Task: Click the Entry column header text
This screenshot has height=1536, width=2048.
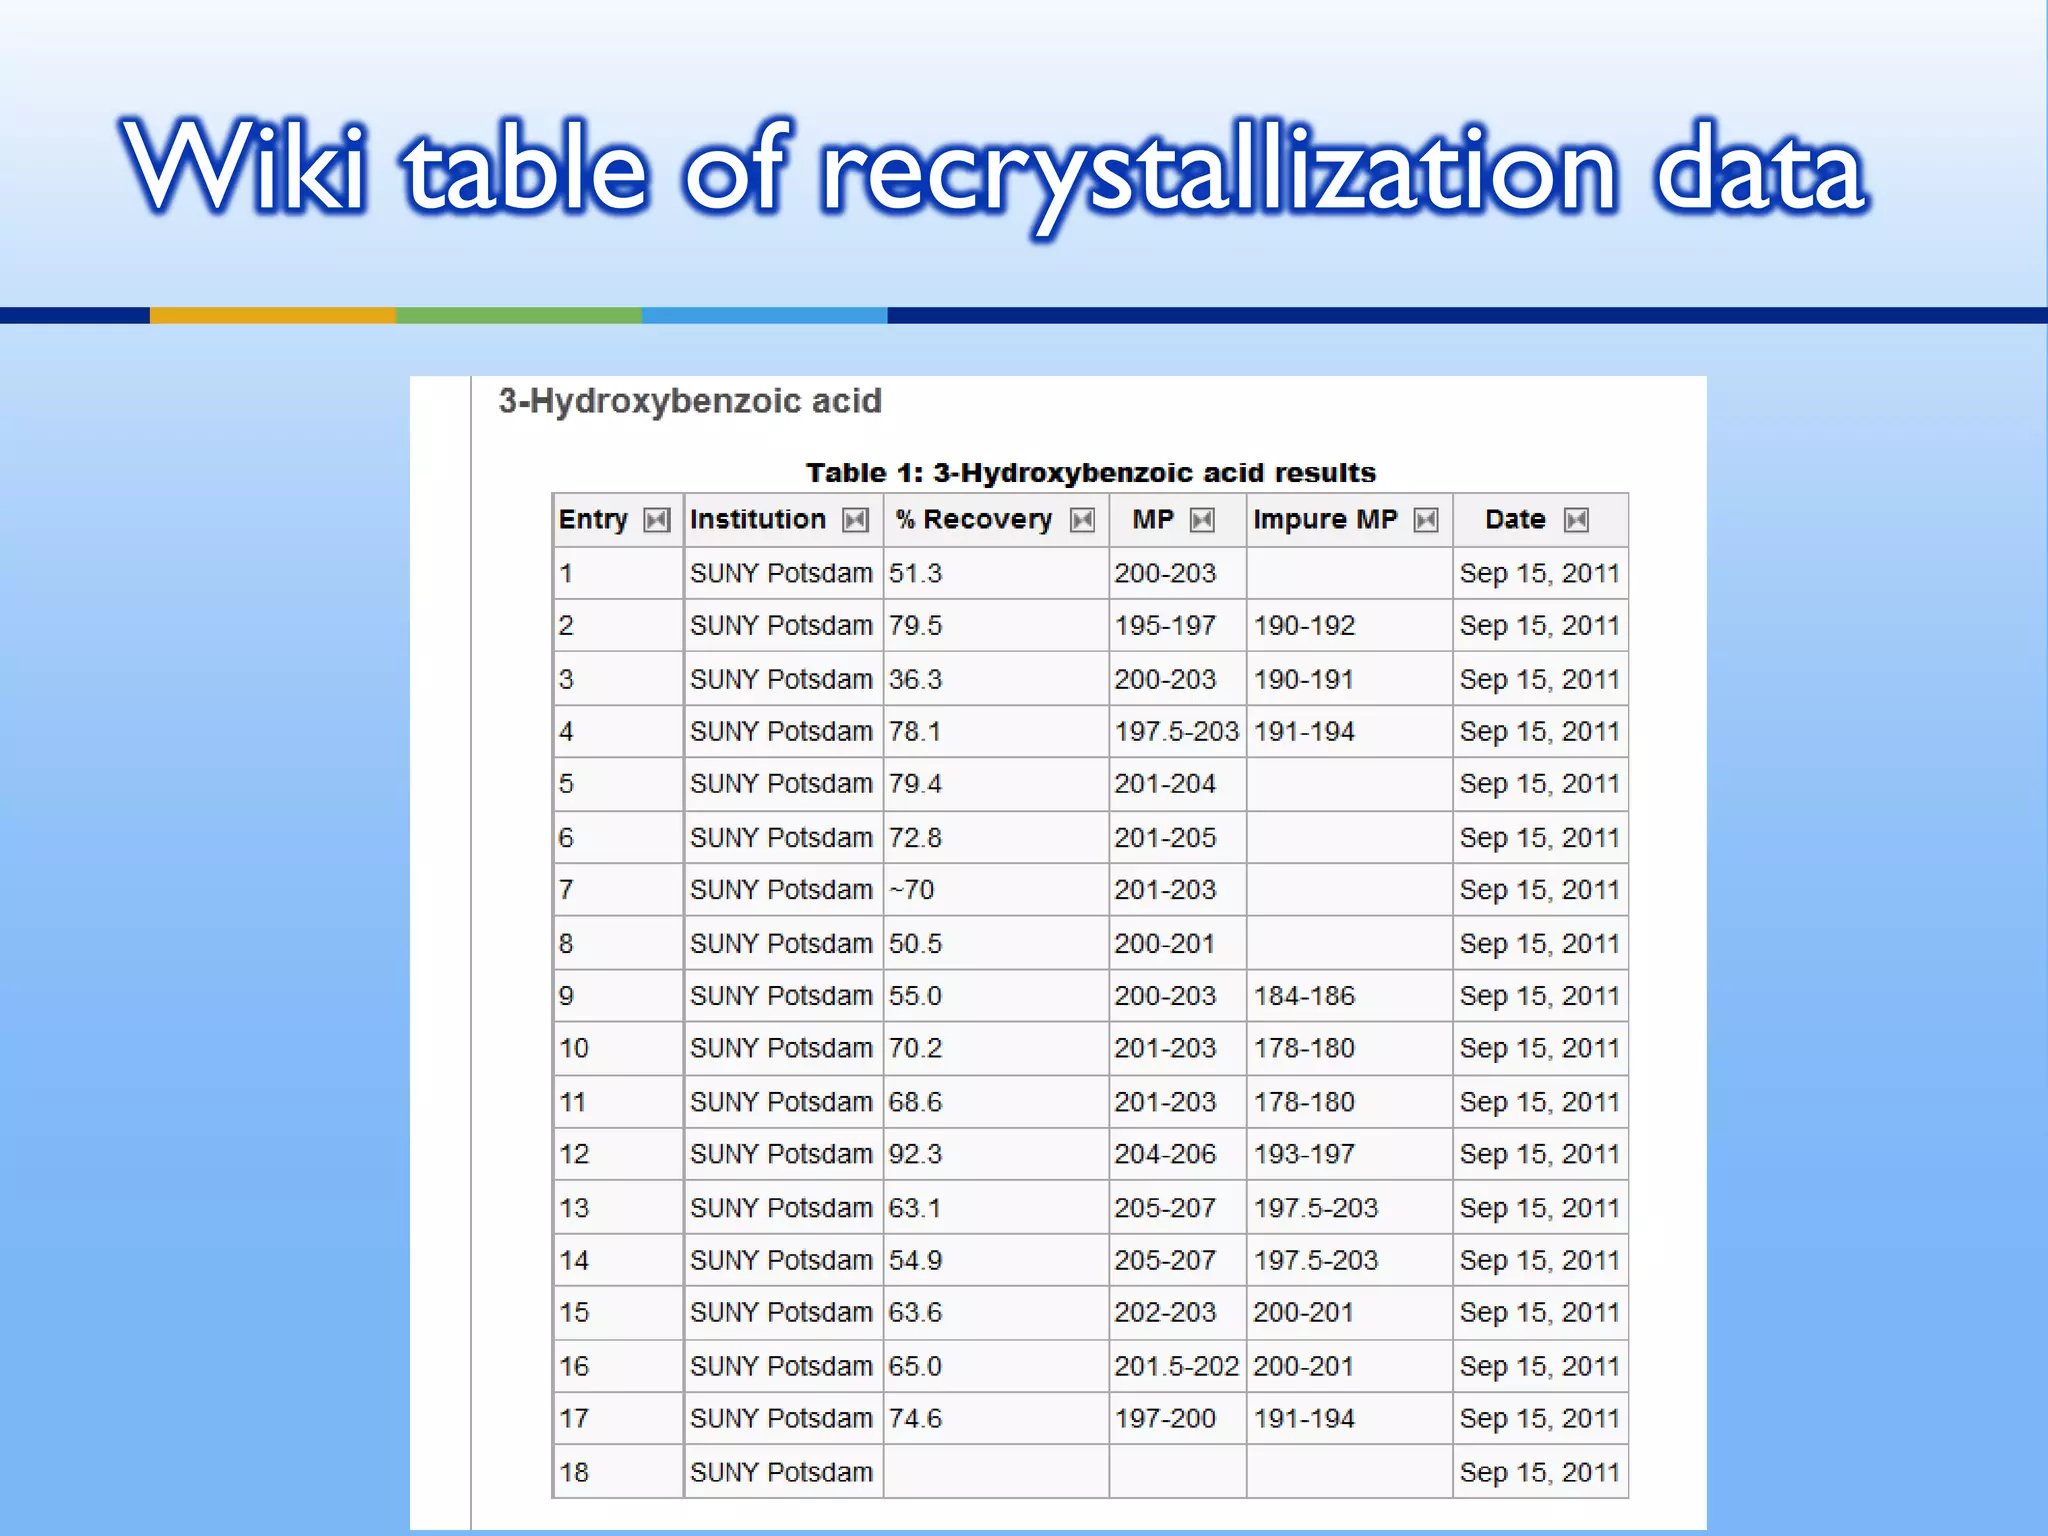Action: coord(593,520)
